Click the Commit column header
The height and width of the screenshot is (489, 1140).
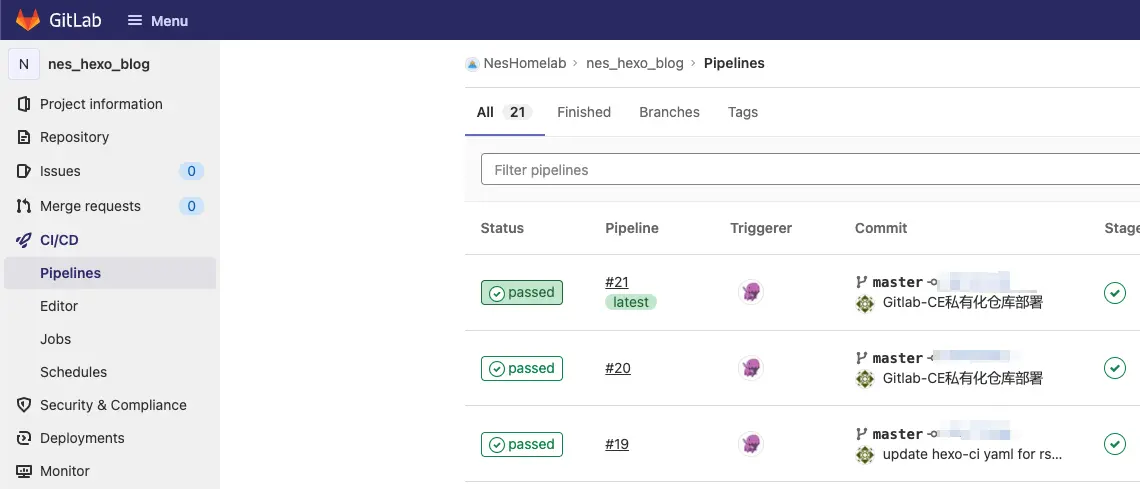(x=881, y=228)
